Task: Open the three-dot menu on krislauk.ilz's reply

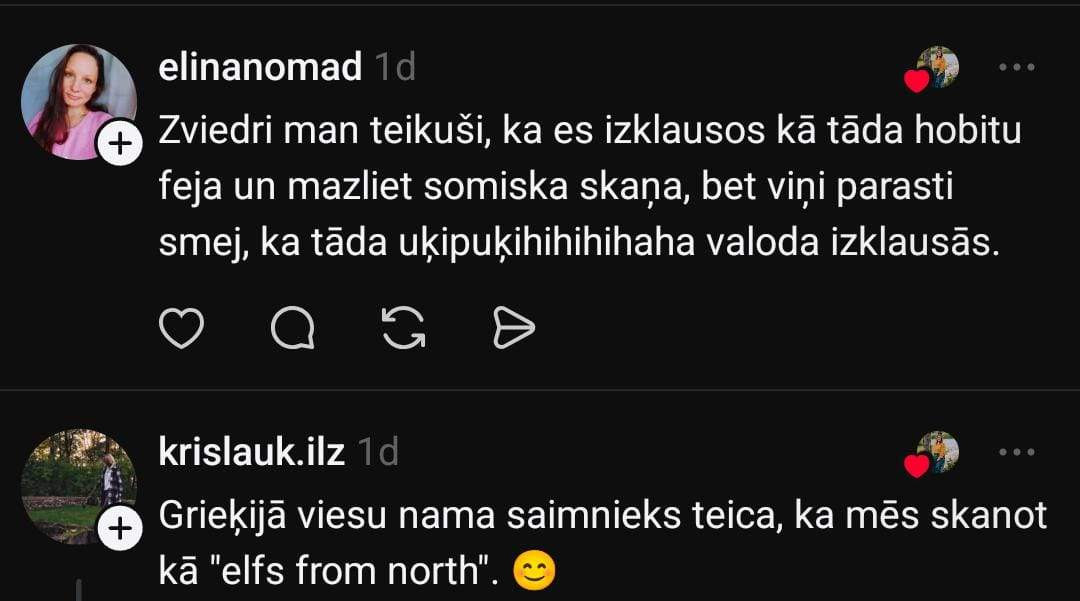Action: pyautogui.click(x=1017, y=452)
